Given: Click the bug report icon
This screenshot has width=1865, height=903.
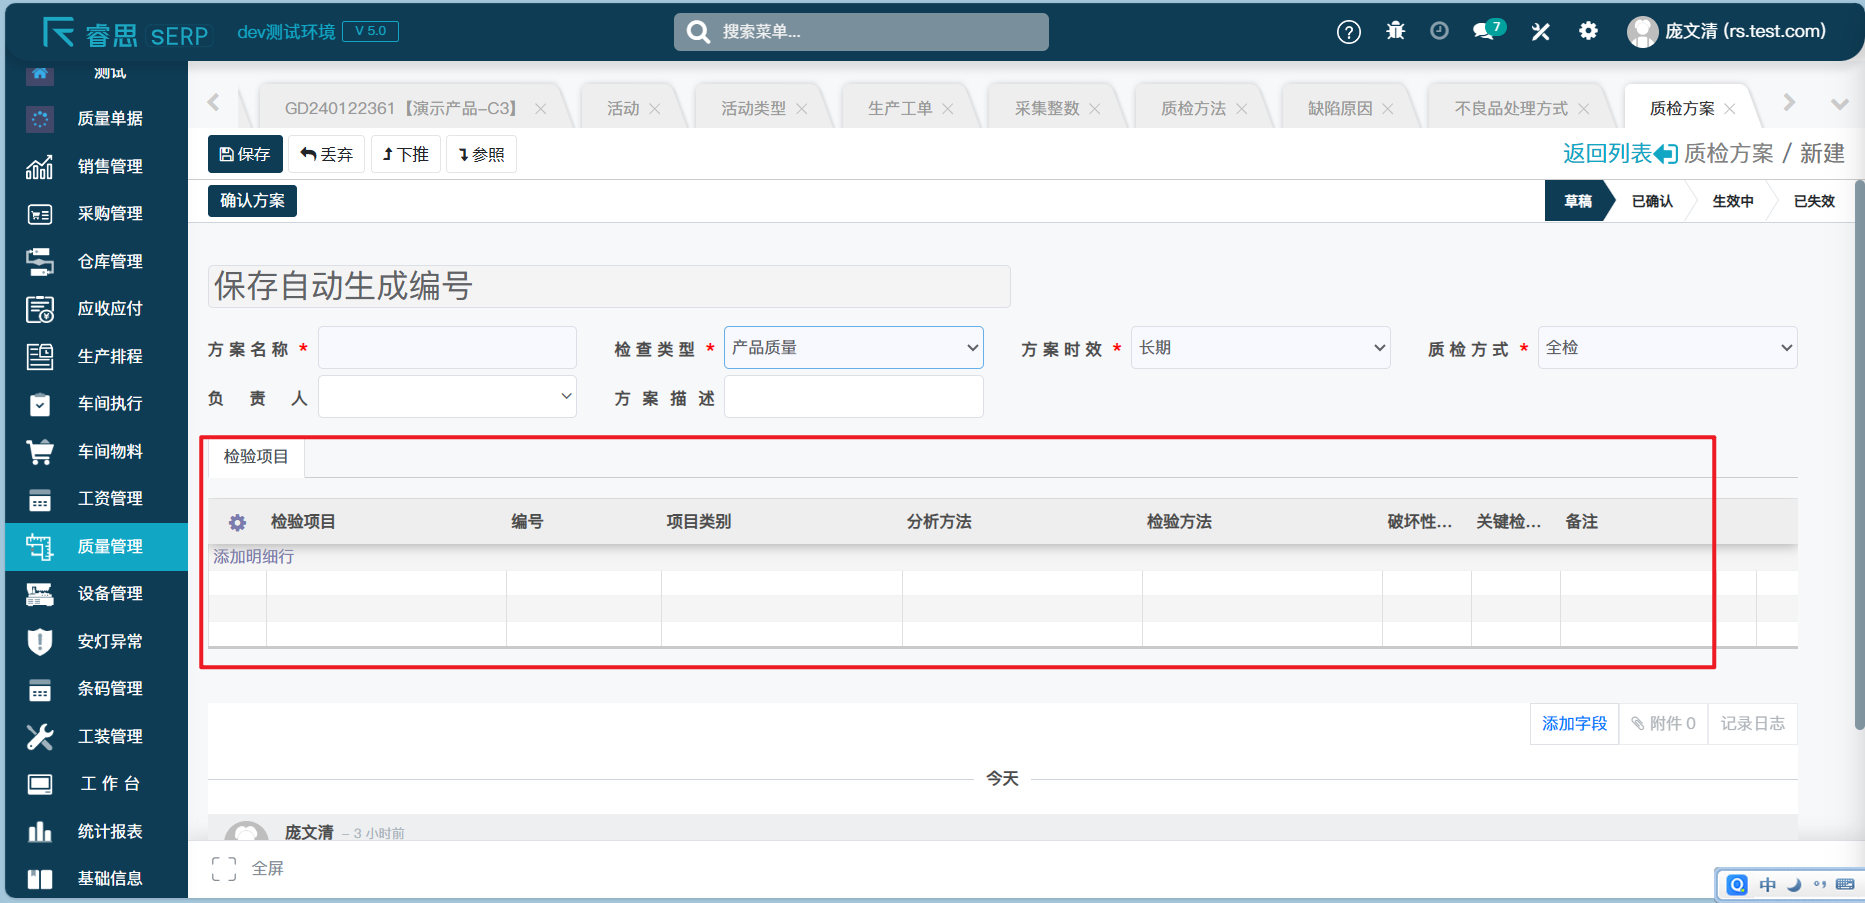Looking at the screenshot, I should [x=1395, y=31].
